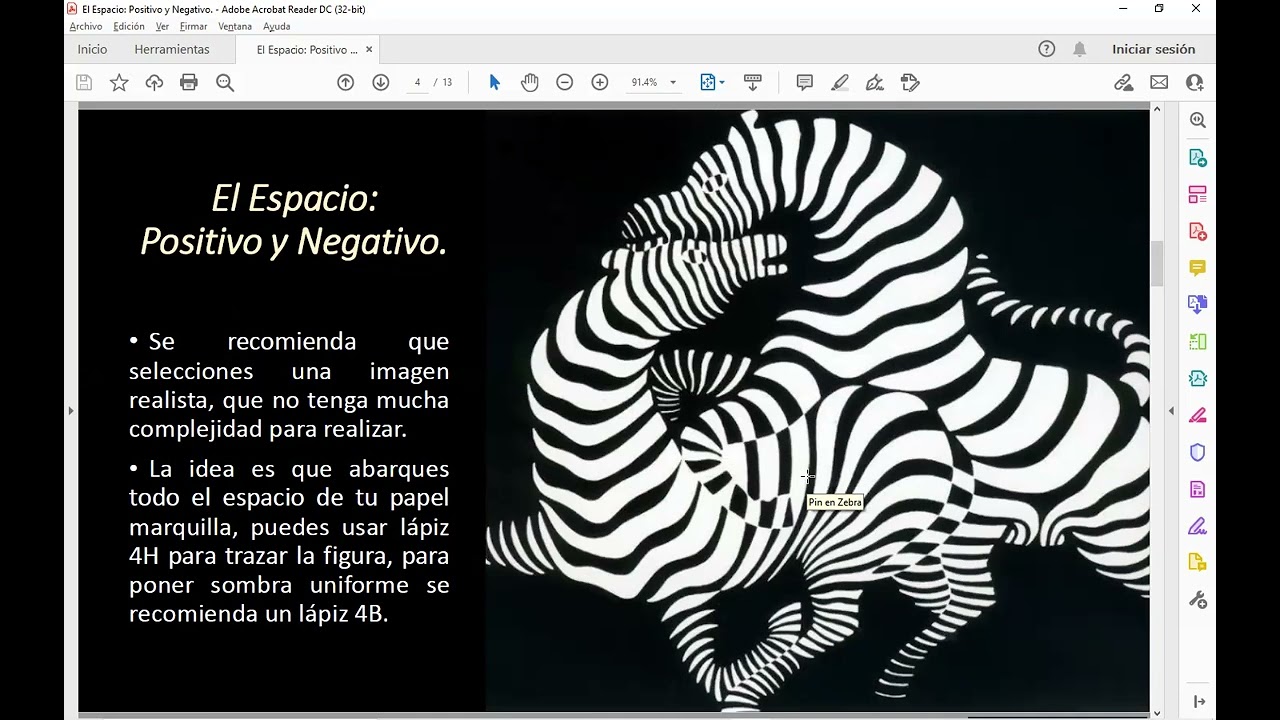Open Combine files tool in sidebar
Viewport: 1280px width, 720px height.
click(x=1197, y=304)
